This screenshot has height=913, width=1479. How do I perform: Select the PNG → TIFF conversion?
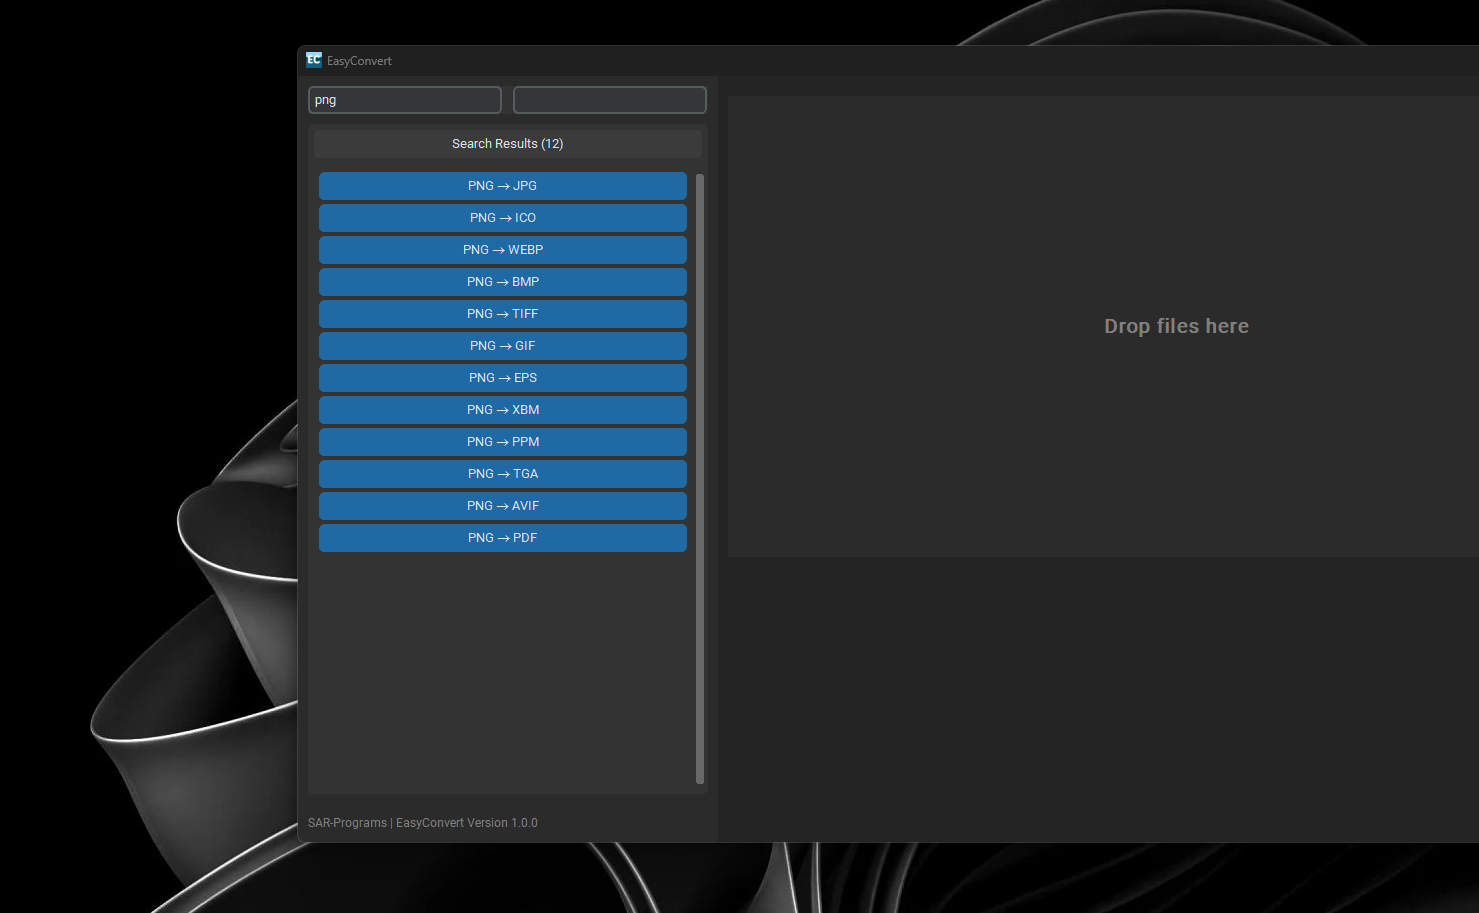(502, 314)
